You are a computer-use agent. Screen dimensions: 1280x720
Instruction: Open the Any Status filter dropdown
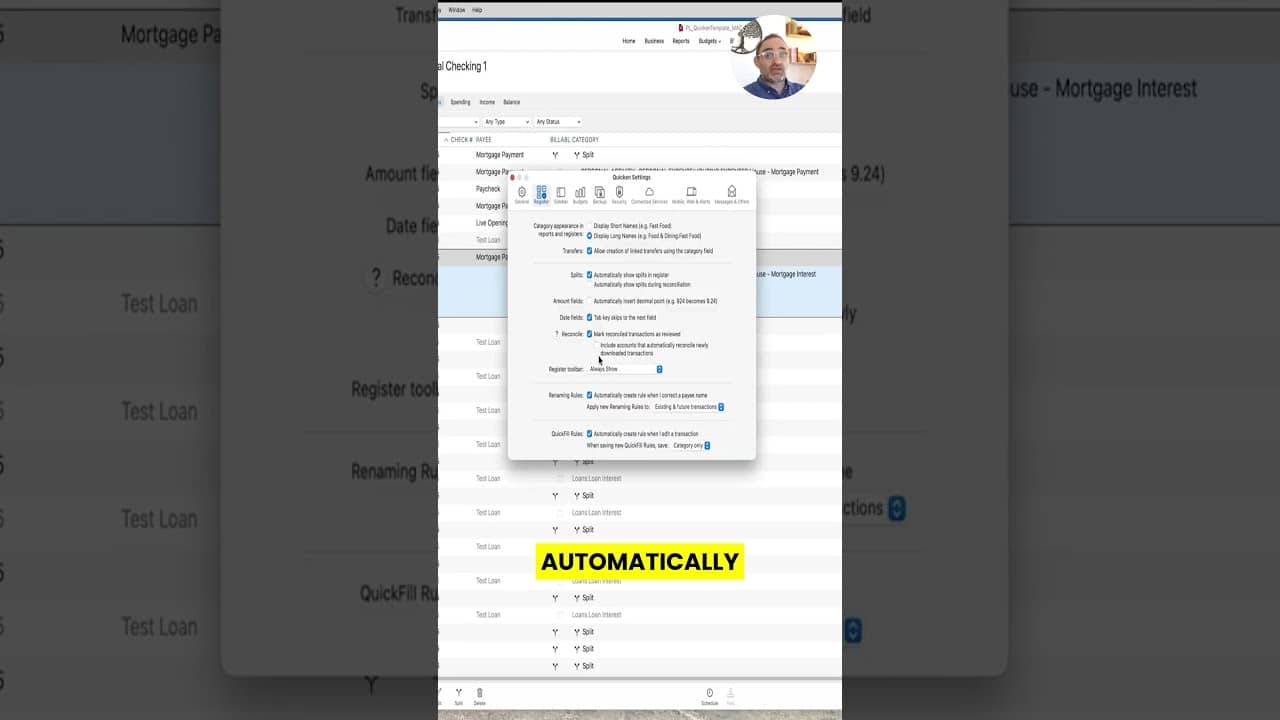point(558,122)
